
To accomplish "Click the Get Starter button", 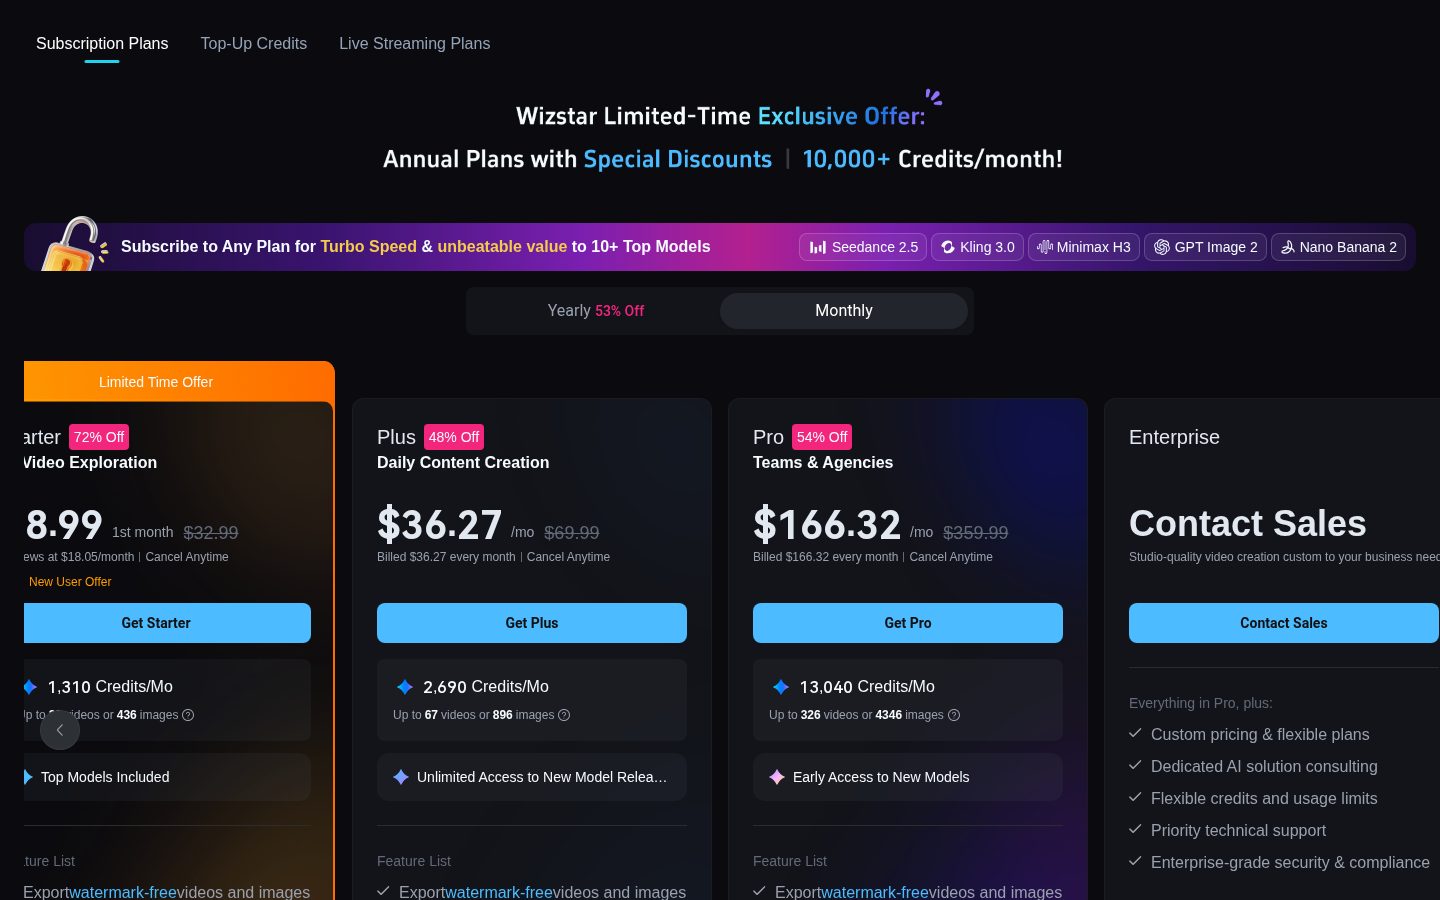I will (x=167, y=623).
